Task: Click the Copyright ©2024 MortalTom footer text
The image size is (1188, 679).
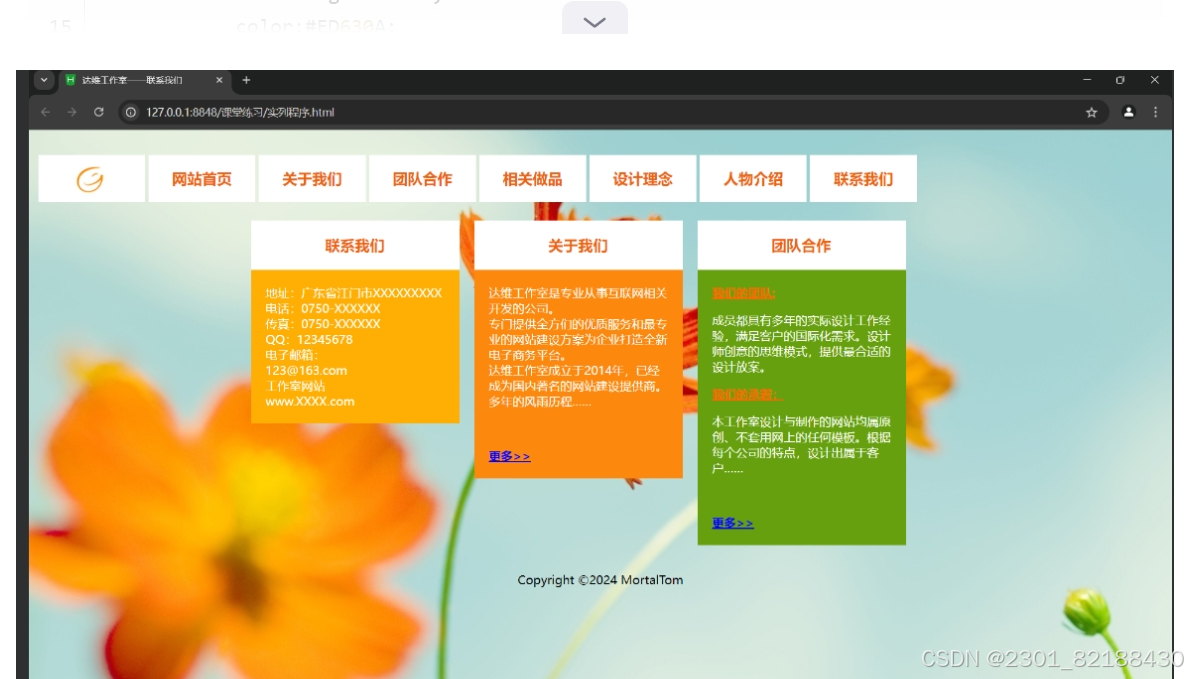Action: (x=600, y=580)
